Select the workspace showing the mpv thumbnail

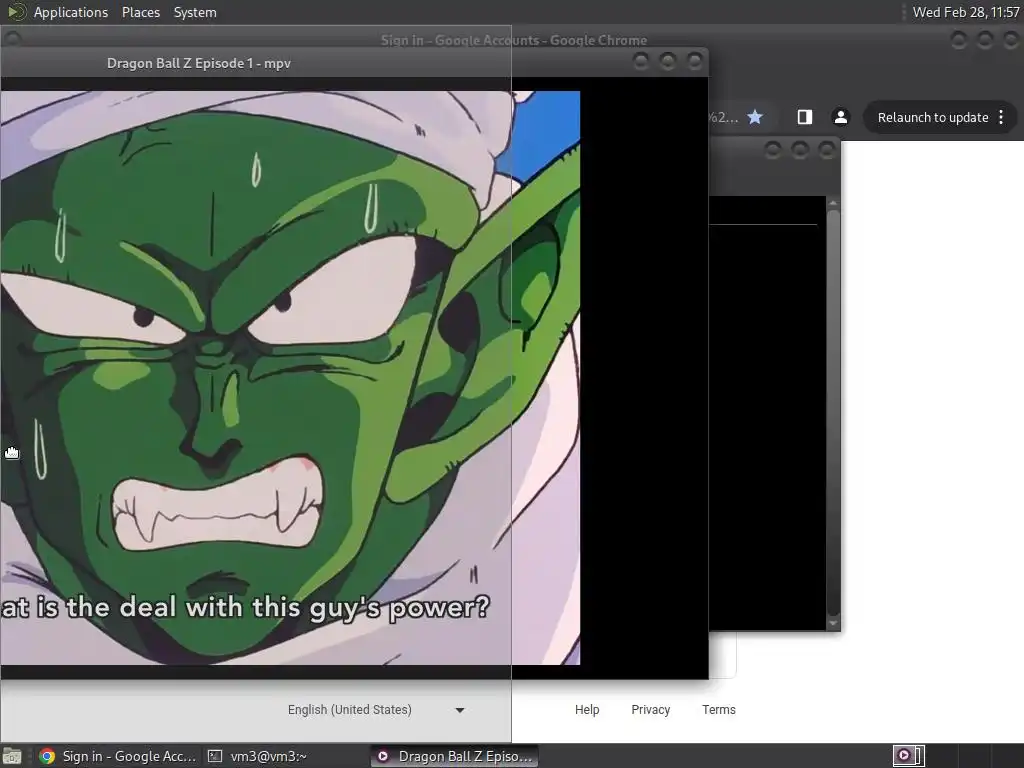tap(908, 756)
